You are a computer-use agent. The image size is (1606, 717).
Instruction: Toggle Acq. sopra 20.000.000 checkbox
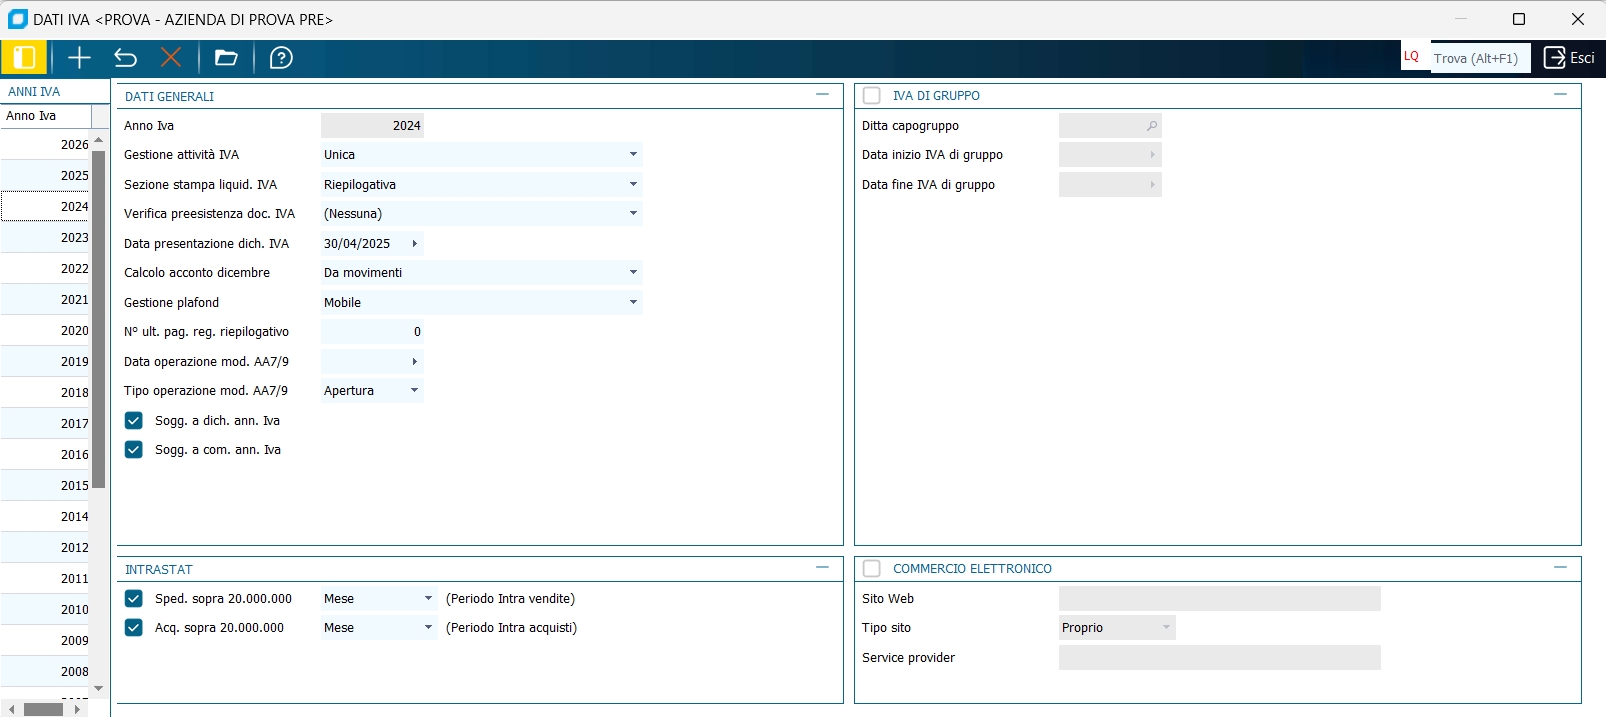[133, 628]
